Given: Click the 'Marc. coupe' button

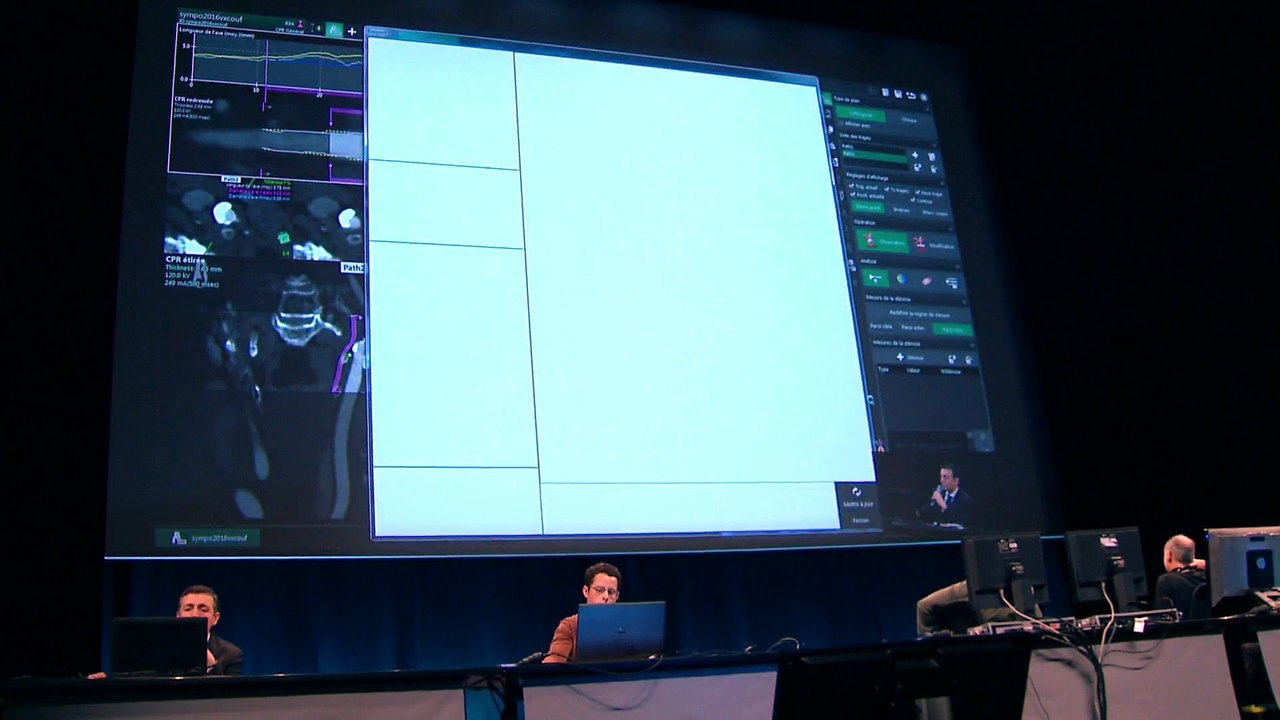Looking at the screenshot, I should (x=935, y=213).
